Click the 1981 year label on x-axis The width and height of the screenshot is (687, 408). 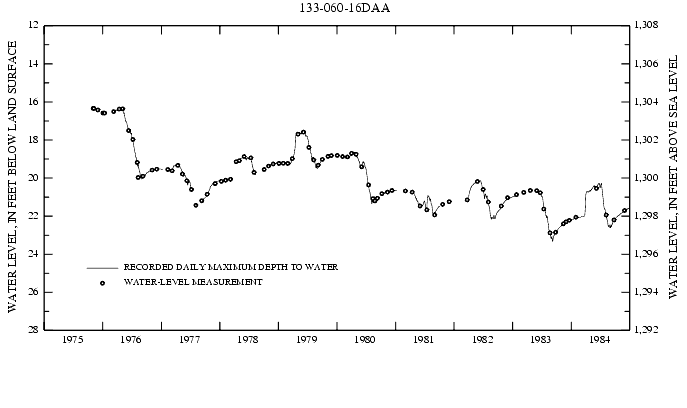click(424, 340)
